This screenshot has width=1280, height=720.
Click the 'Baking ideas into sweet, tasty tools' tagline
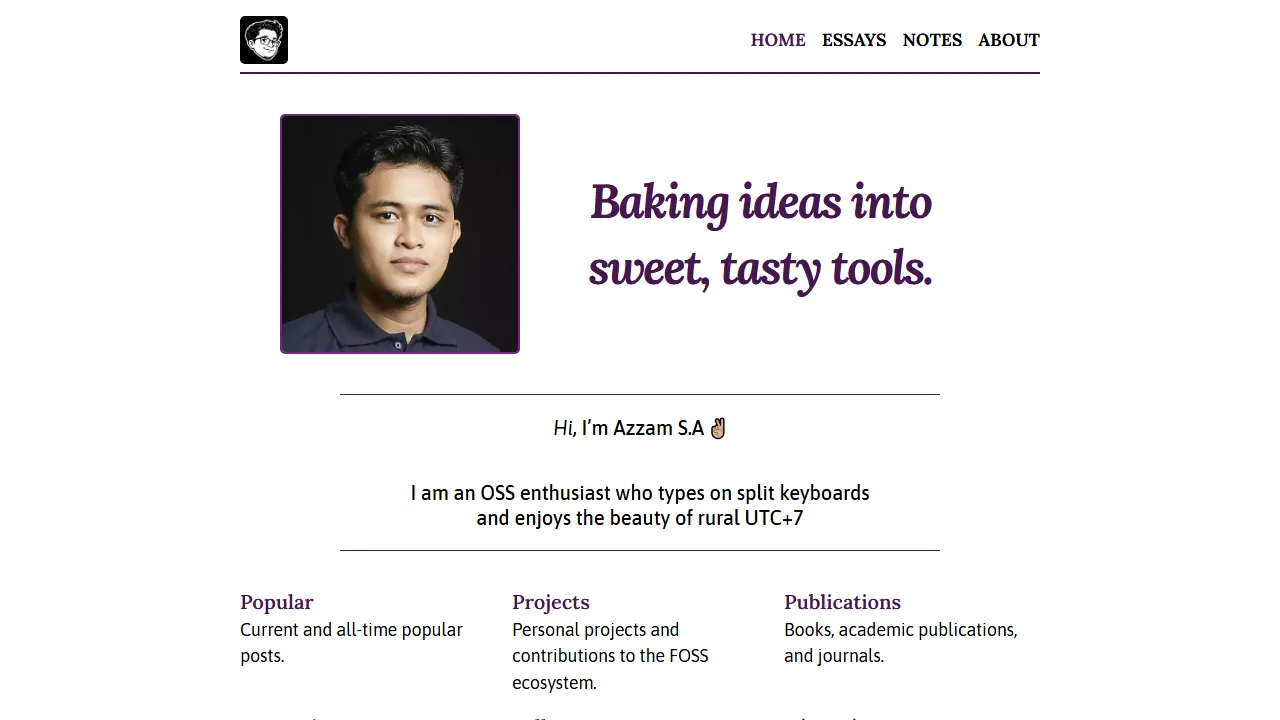[760, 235]
